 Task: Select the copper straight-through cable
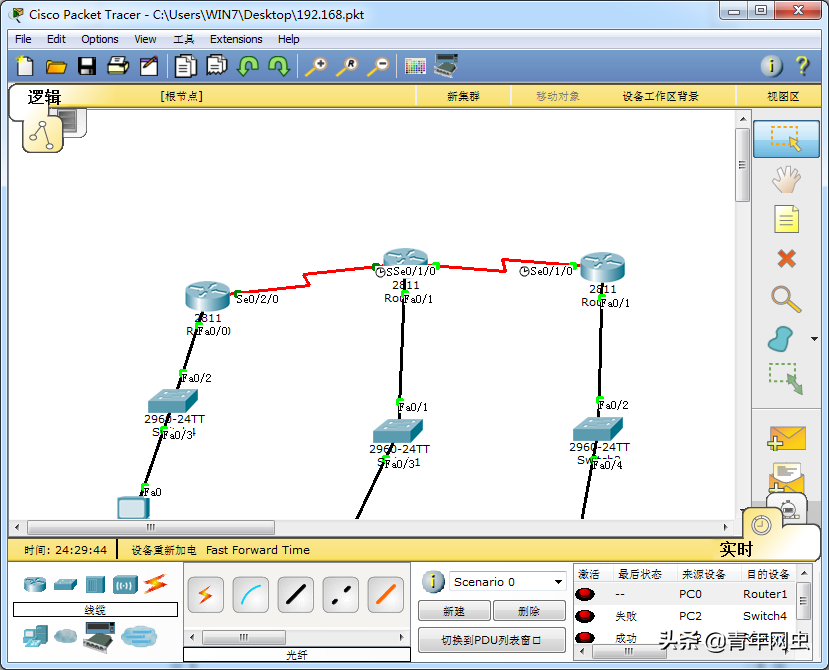point(296,595)
